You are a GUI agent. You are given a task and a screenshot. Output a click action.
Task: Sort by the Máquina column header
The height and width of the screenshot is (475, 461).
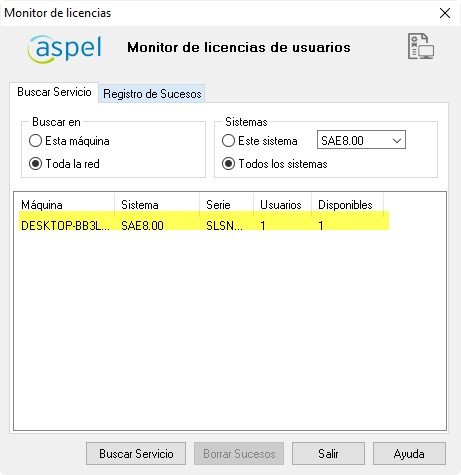tap(64, 204)
